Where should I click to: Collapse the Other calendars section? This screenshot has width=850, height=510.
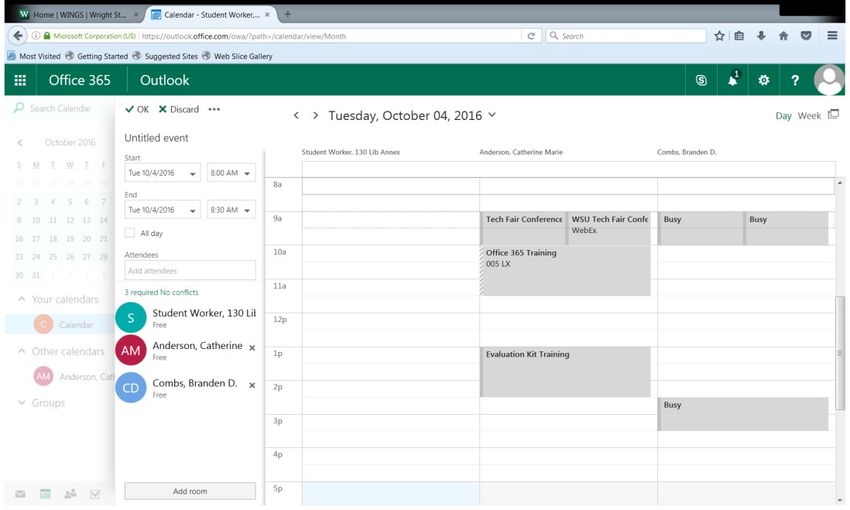[22, 351]
